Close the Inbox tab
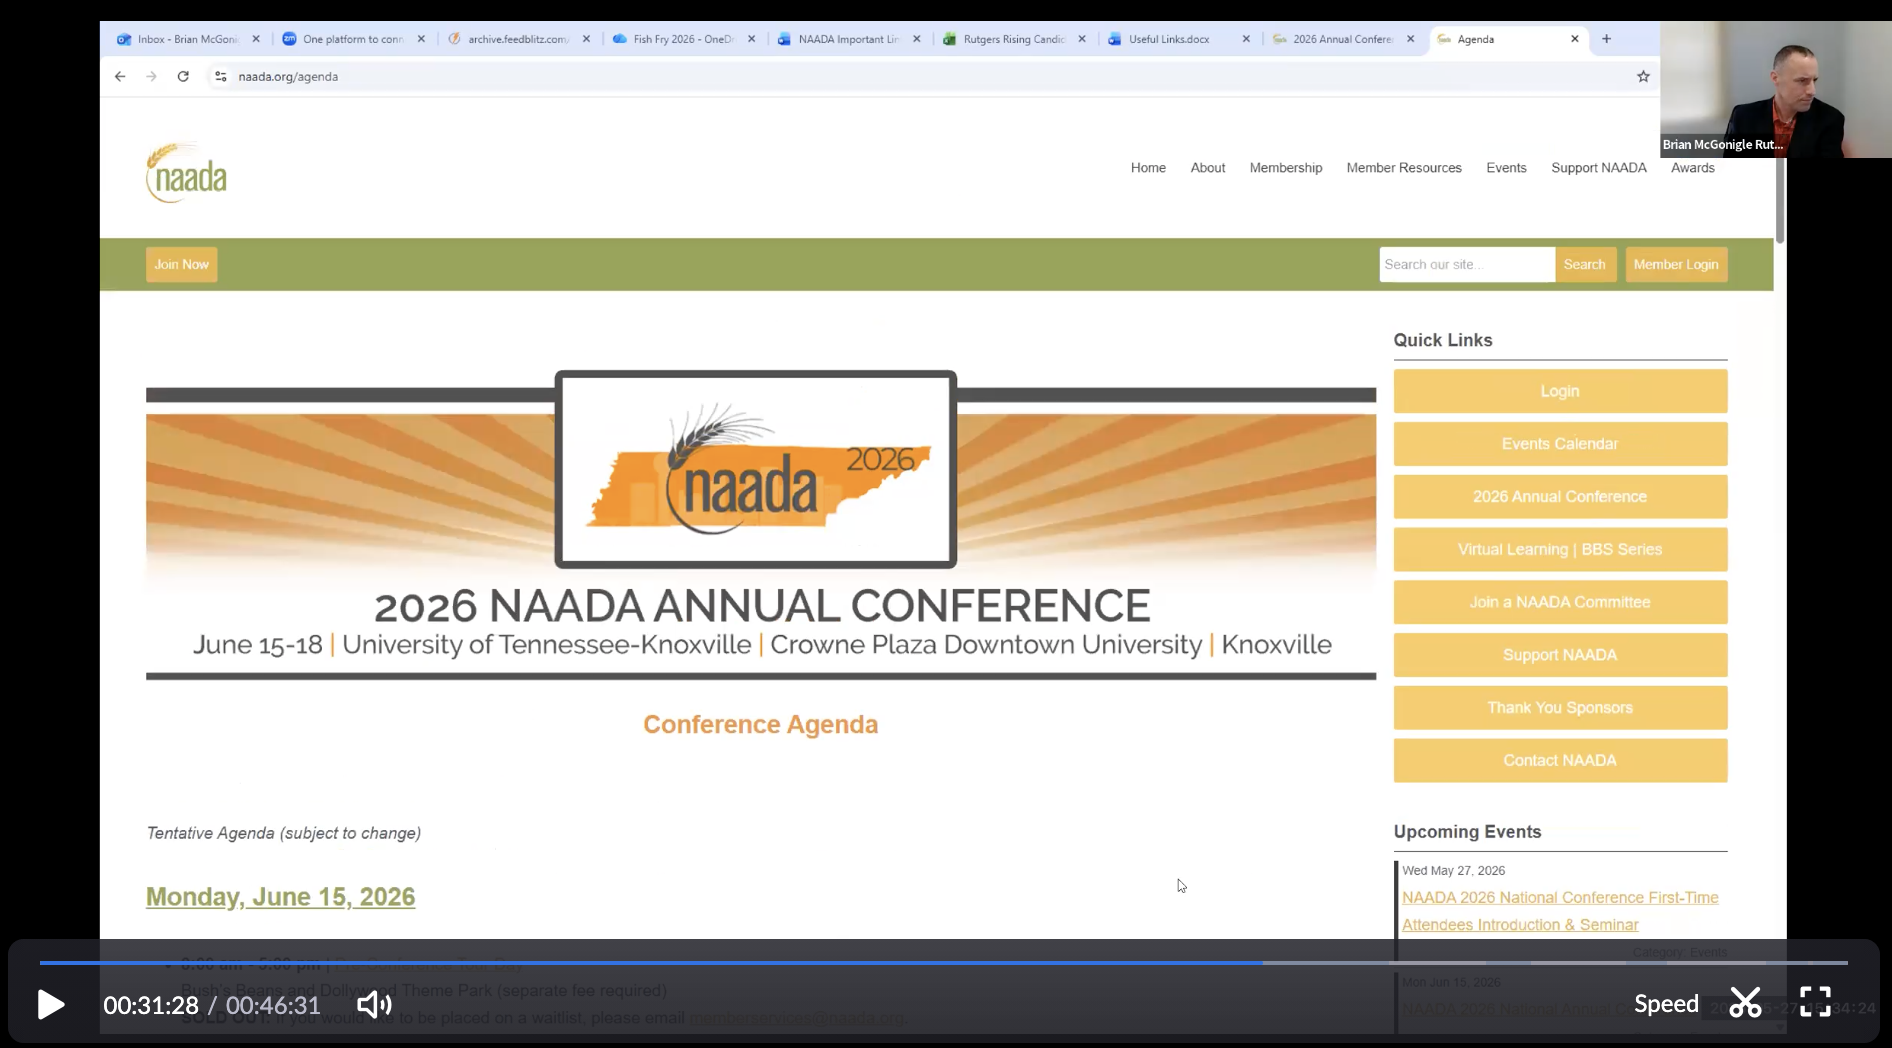This screenshot has height=1048, width=1892. click(256, 39)
